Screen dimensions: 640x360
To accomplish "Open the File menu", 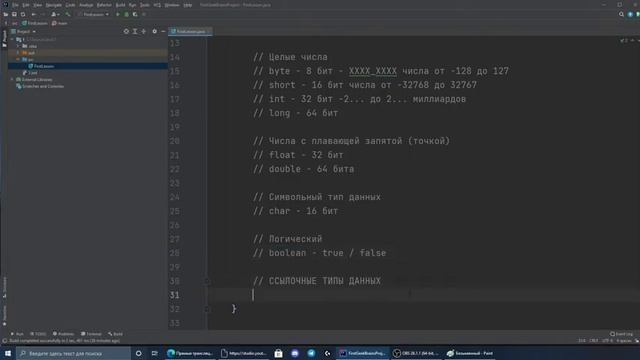I will click(15, 5).
